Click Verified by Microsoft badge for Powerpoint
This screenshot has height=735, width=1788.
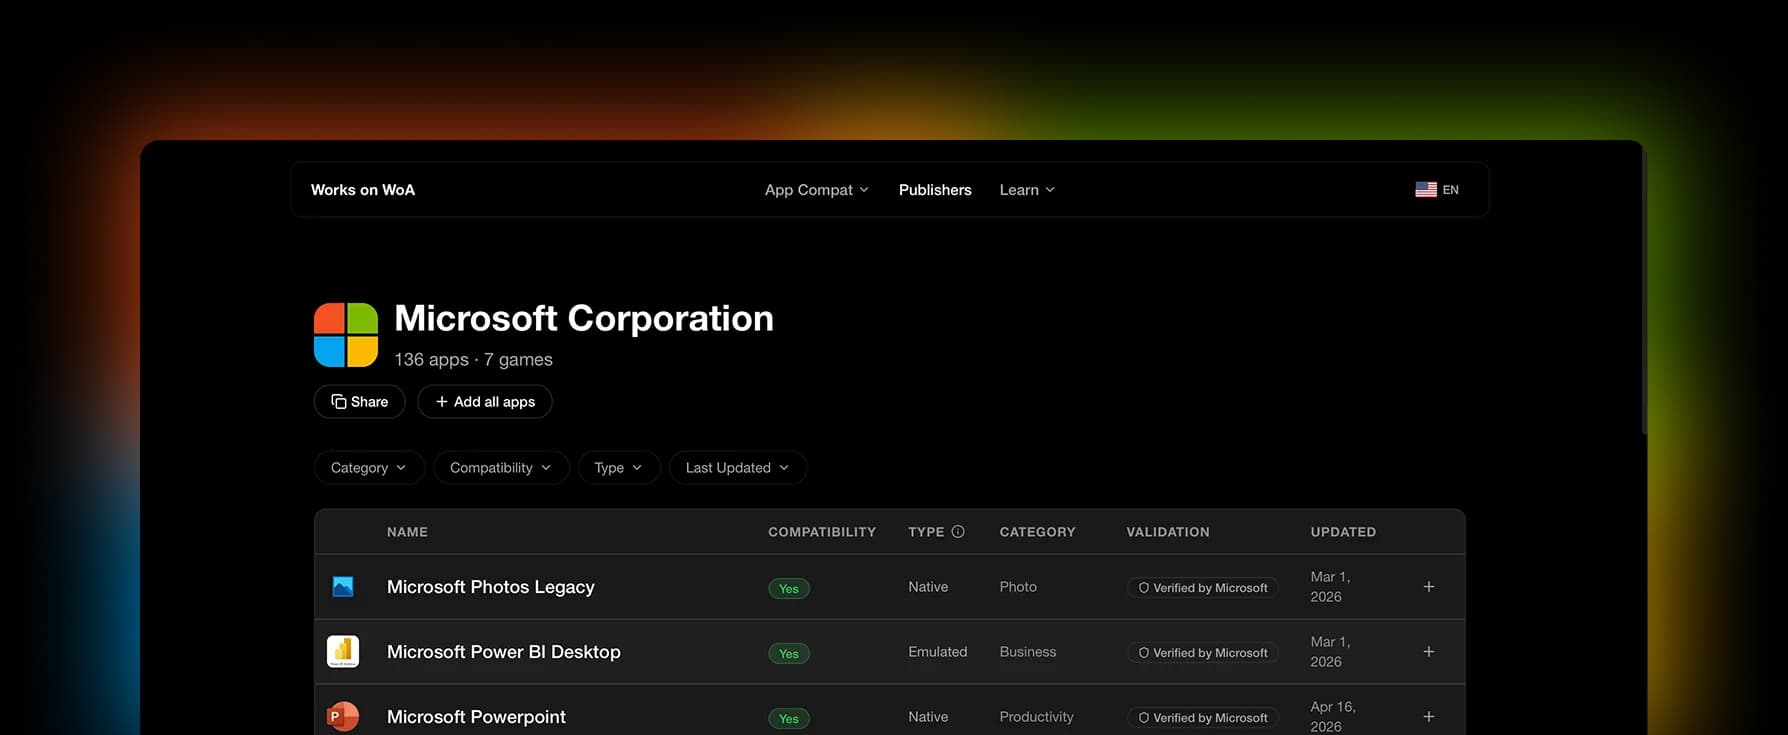tap(1203, 718)
